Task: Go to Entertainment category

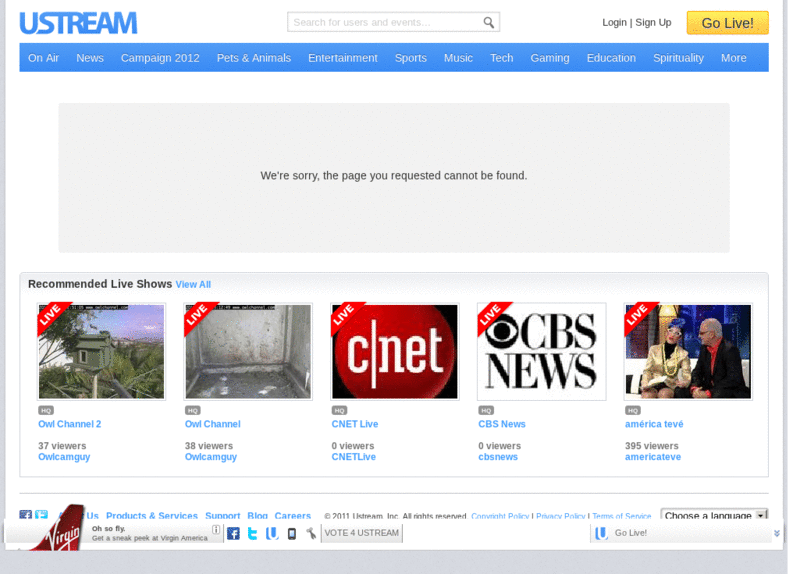Action: (343, 58)
